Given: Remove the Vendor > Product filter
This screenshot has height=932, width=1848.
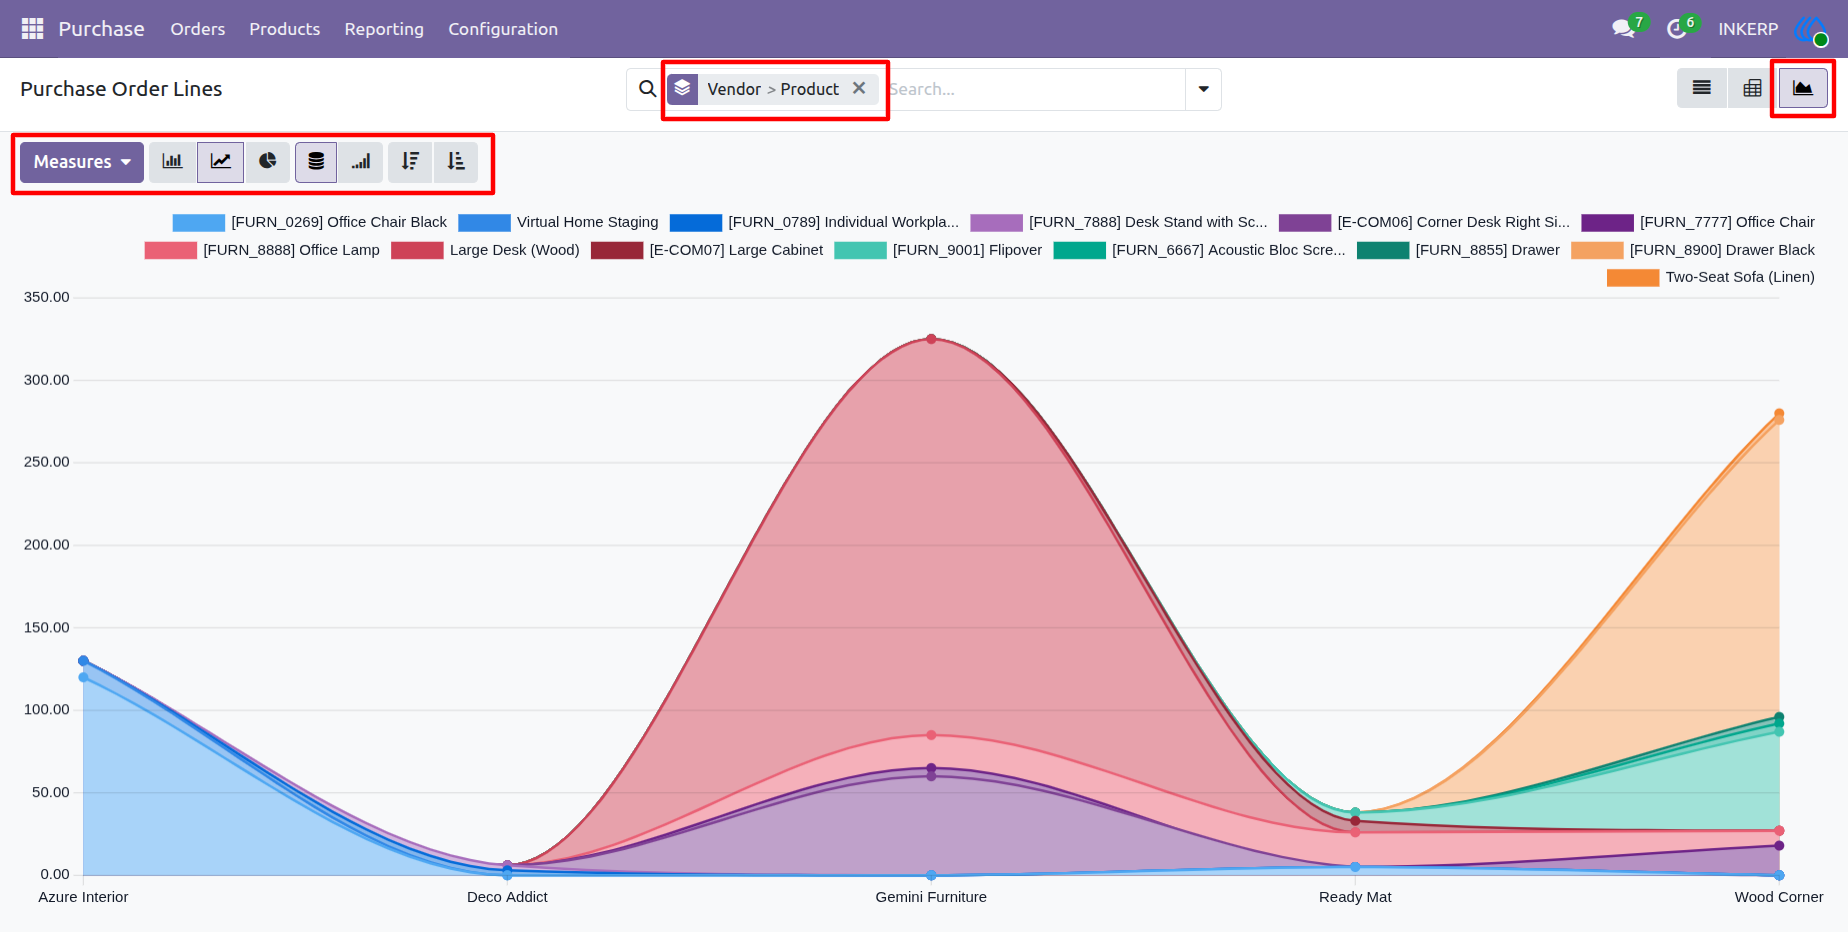Looking at the screenshot, I should pyautogui.click(x=859, y=88).
